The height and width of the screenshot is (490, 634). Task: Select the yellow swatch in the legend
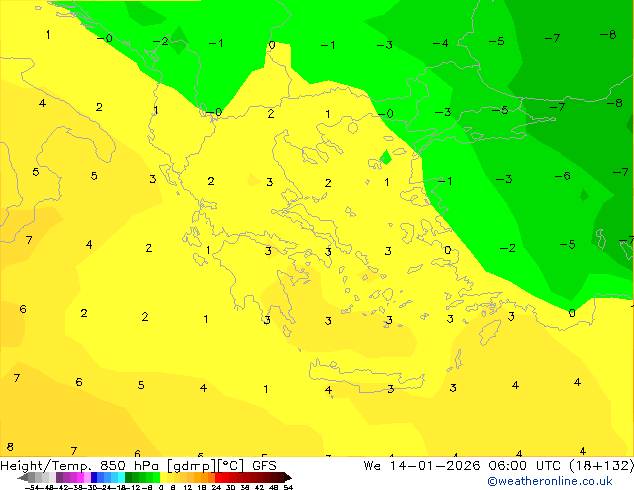click(x=163, y=477)
